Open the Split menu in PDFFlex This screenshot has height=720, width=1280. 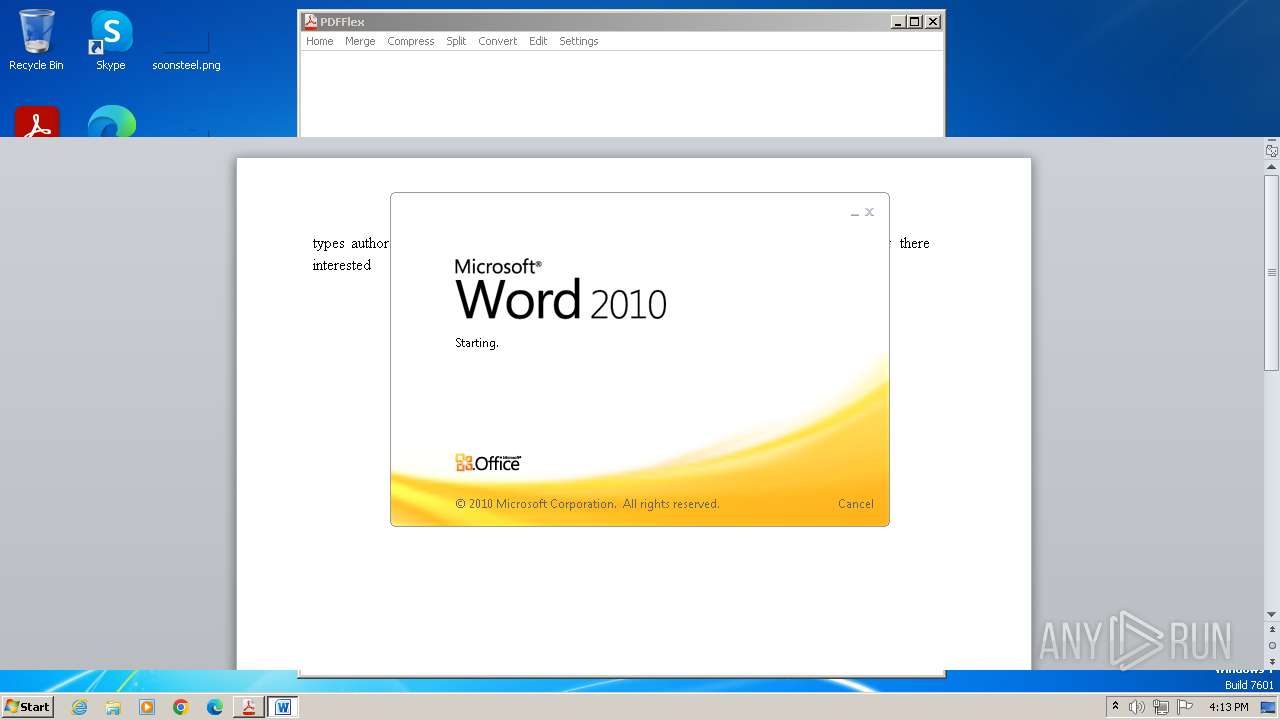pyautogui.click(x=456, y=41)
